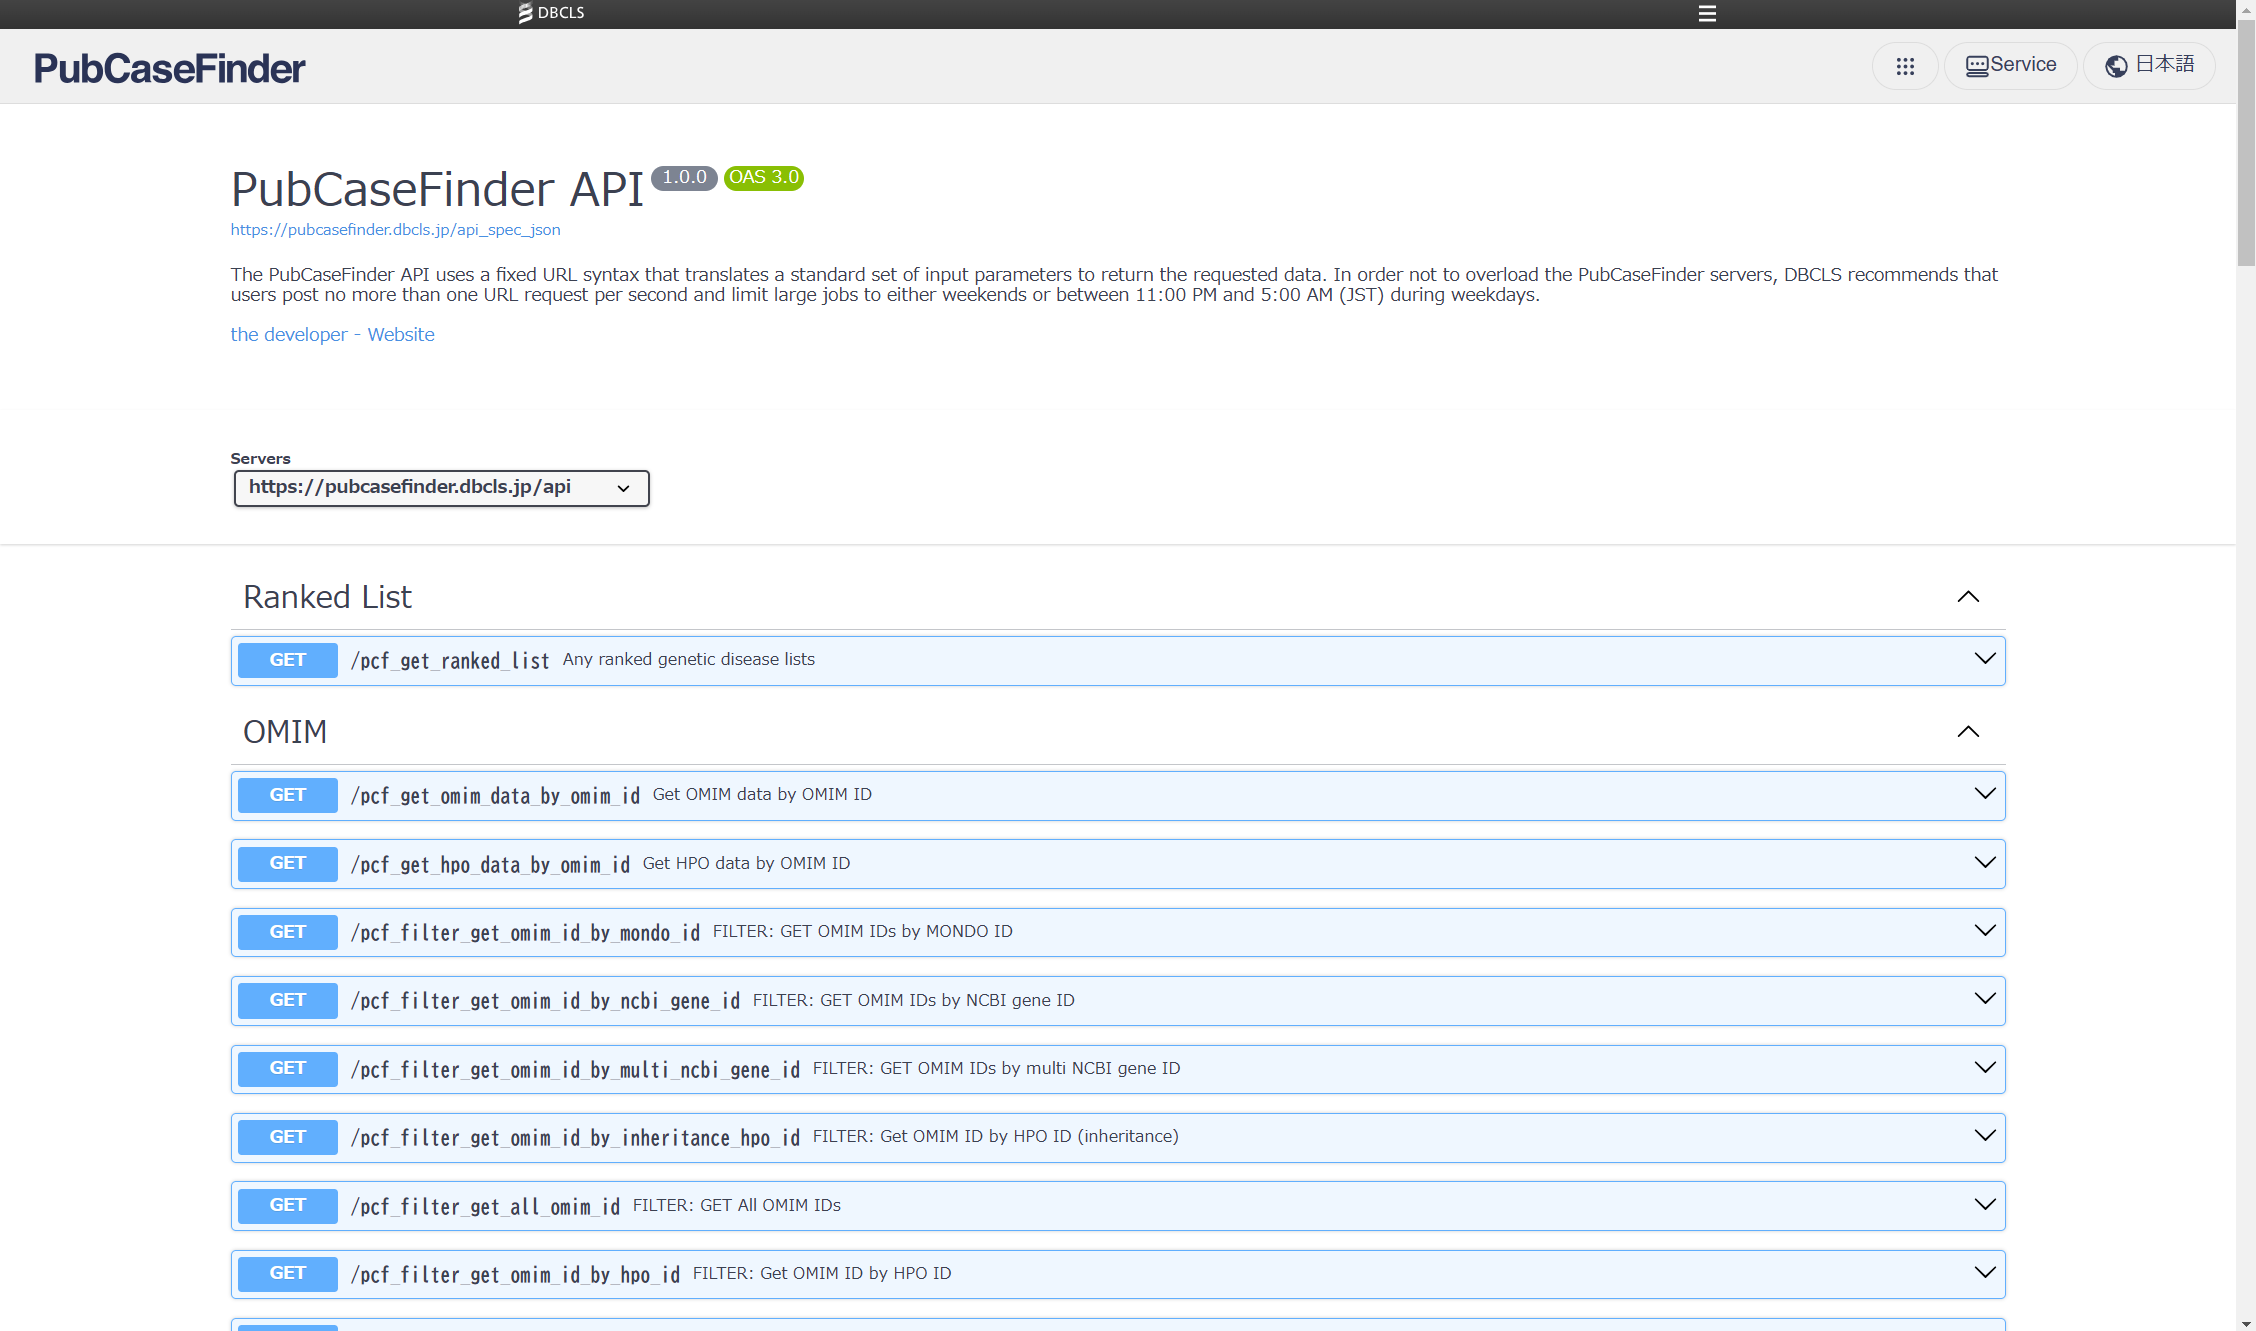Image resolution: width=2256 pixels, height=1331 pixels.
Task: Select the /pcf_get_ranked_list path text
Action: [450, 661]
